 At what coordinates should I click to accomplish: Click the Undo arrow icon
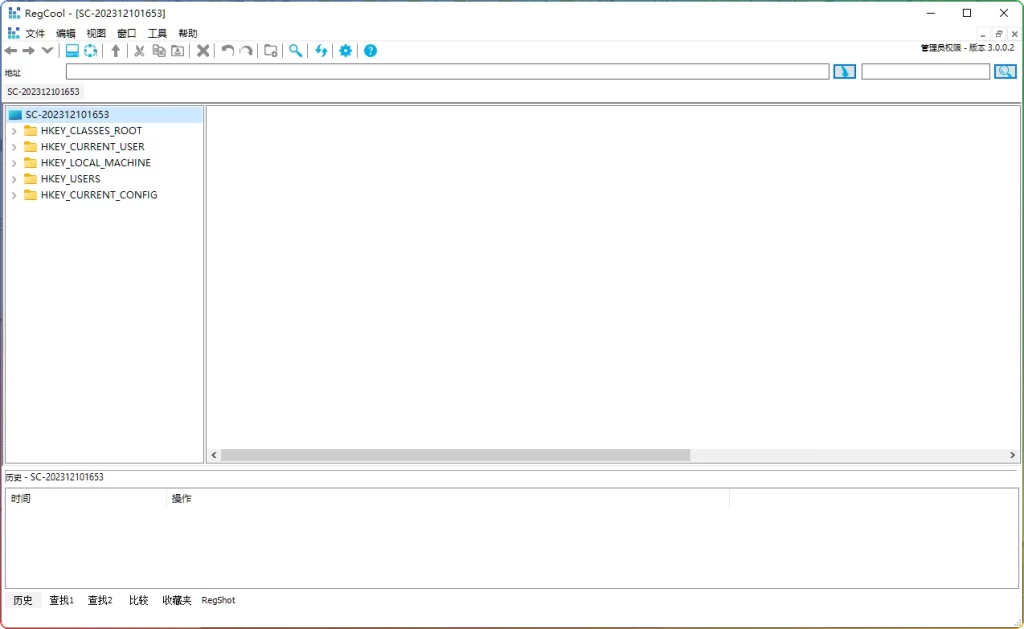228,50
